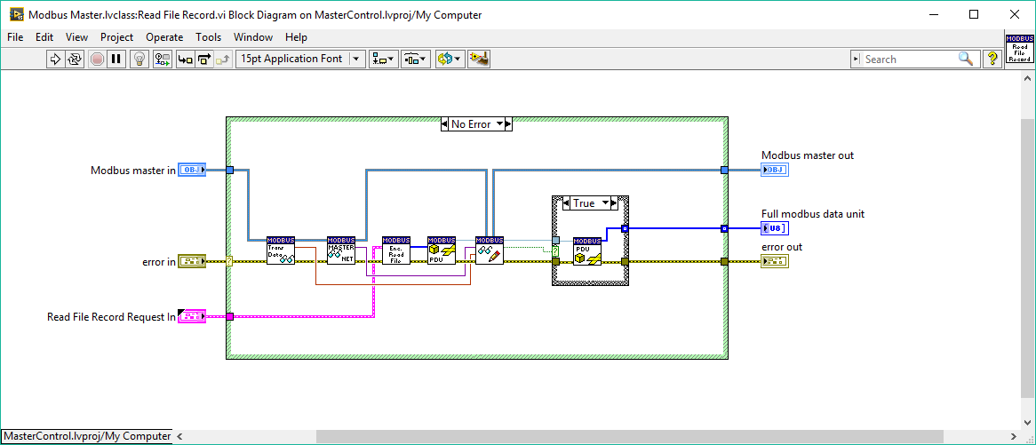Click LabVIEW window title bar icon

pos(17,15)
